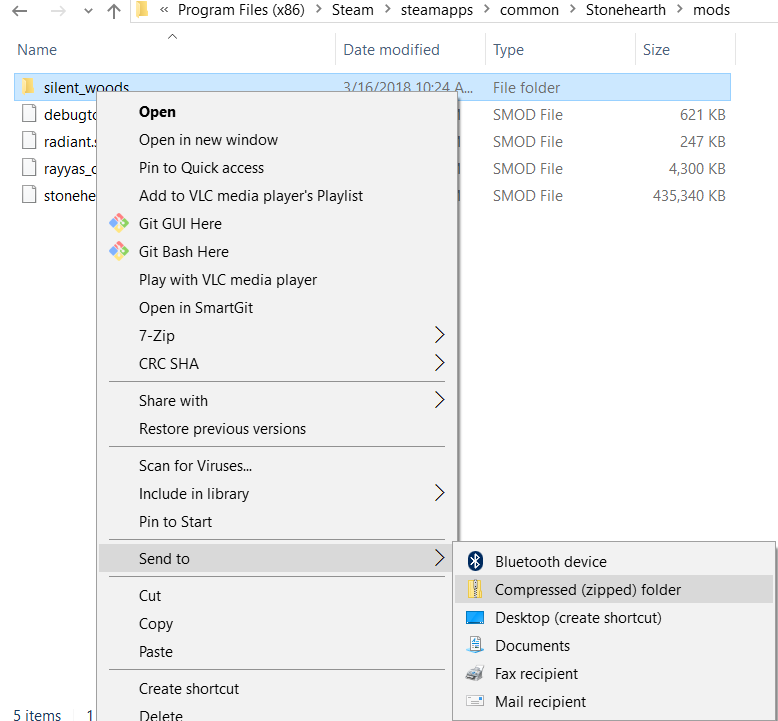The width and height of the screenshot is (778, 721).
Task: Expand the 7-Zip submenu arrow
Action: pos(439,335)
